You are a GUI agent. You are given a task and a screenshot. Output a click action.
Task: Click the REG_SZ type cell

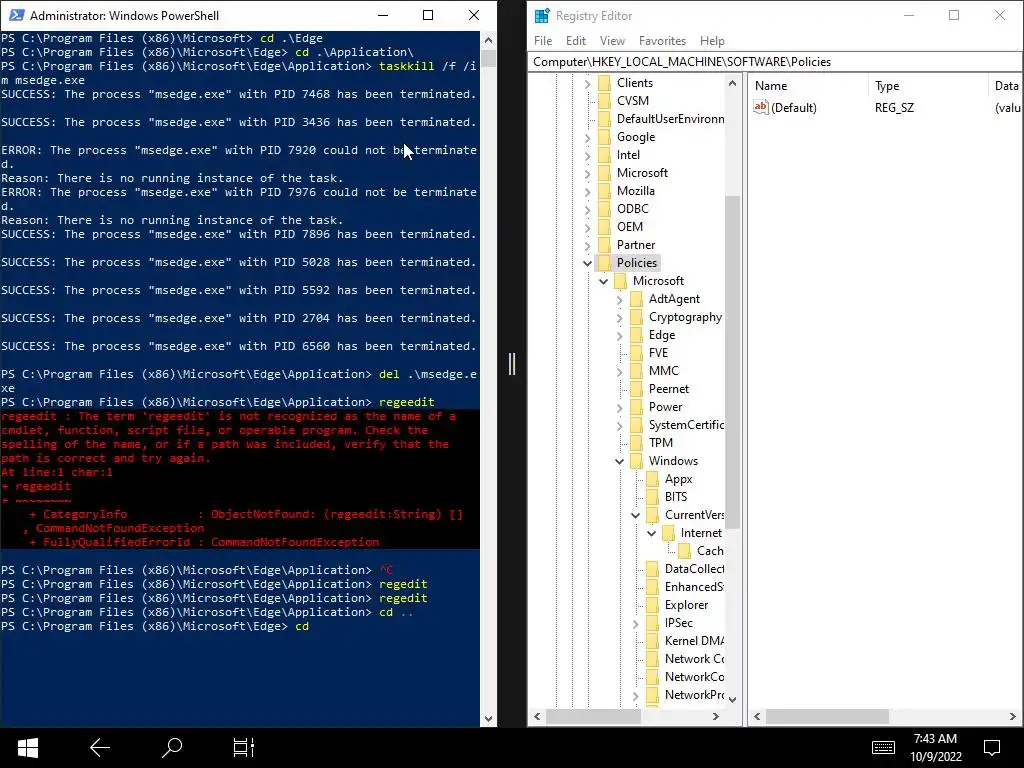coord(894,108)
